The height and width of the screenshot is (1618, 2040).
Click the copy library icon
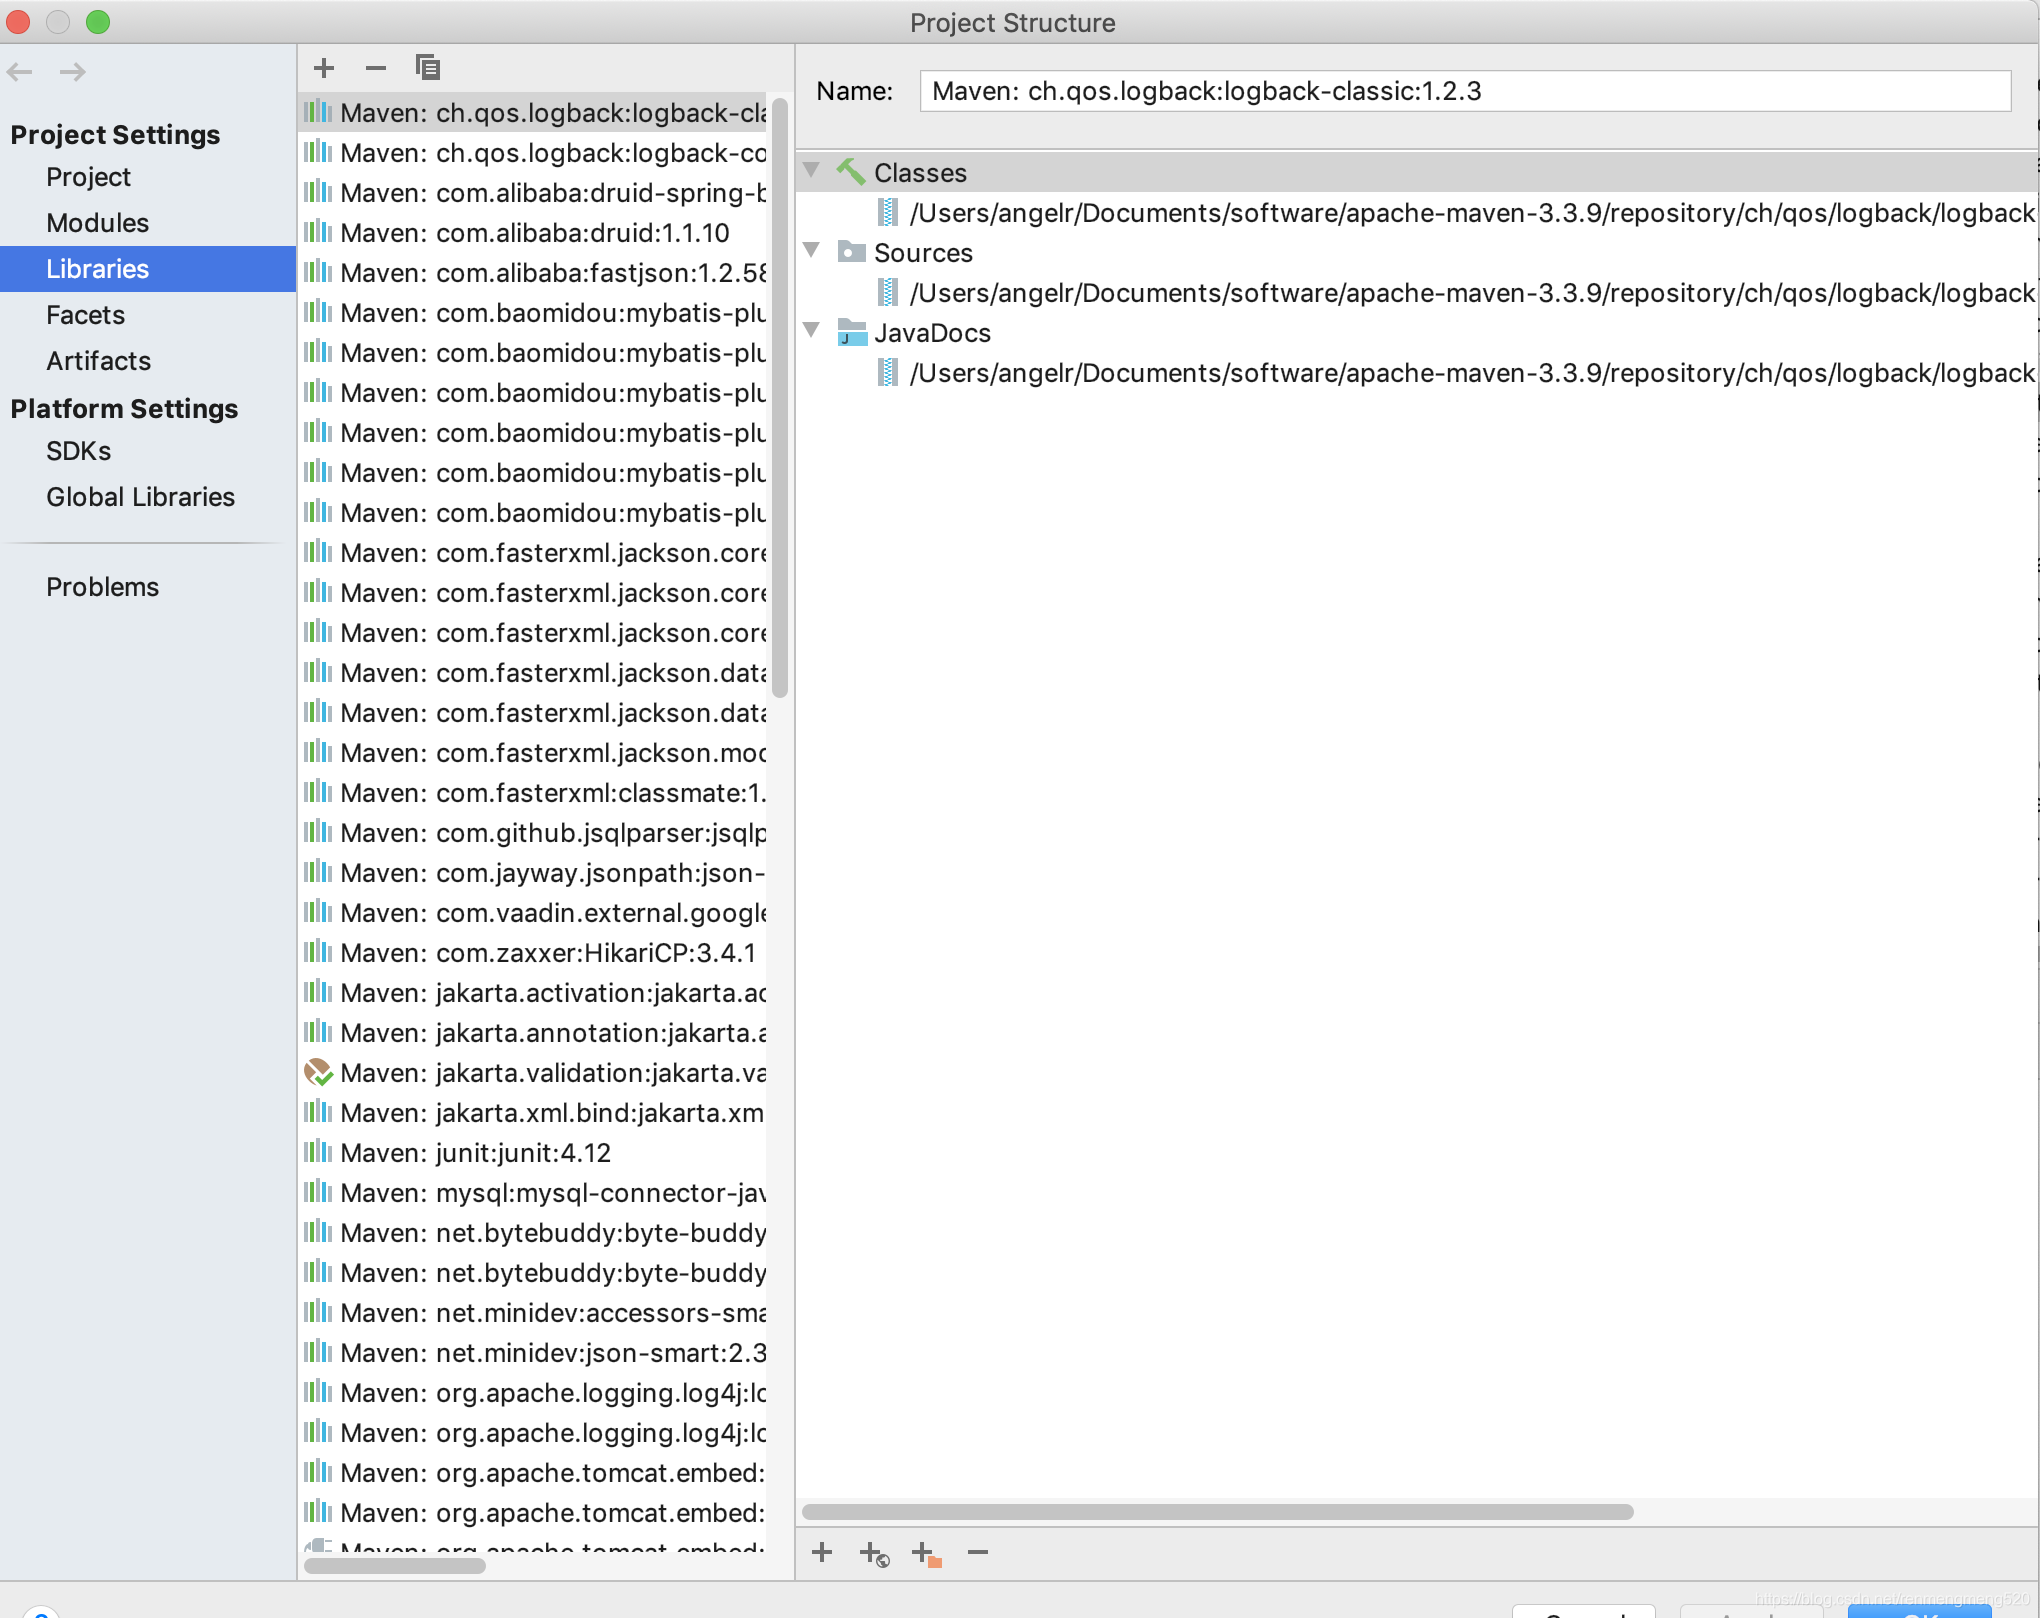click(428, 68)
